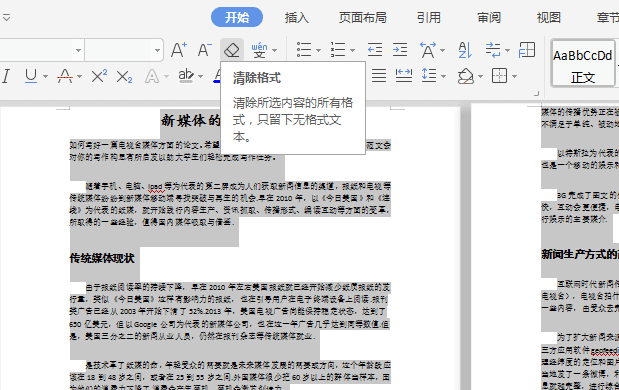Apply the 正文 AaBbCcDd style
The image size is (619, 390).
click(x=583, y=63)
